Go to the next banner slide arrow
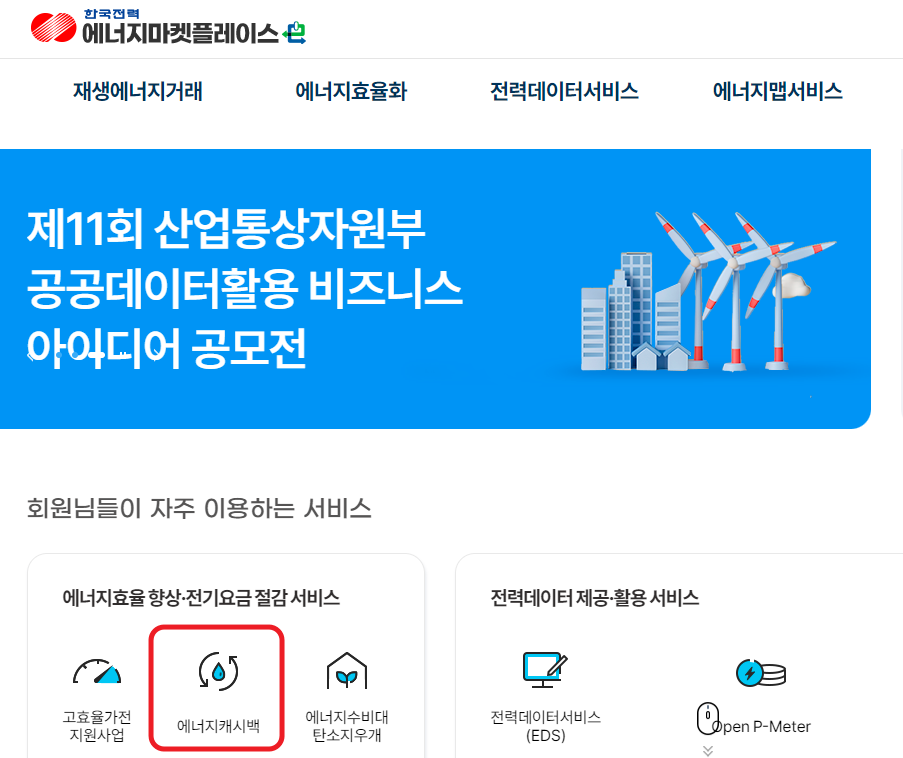 click(157, 355)
